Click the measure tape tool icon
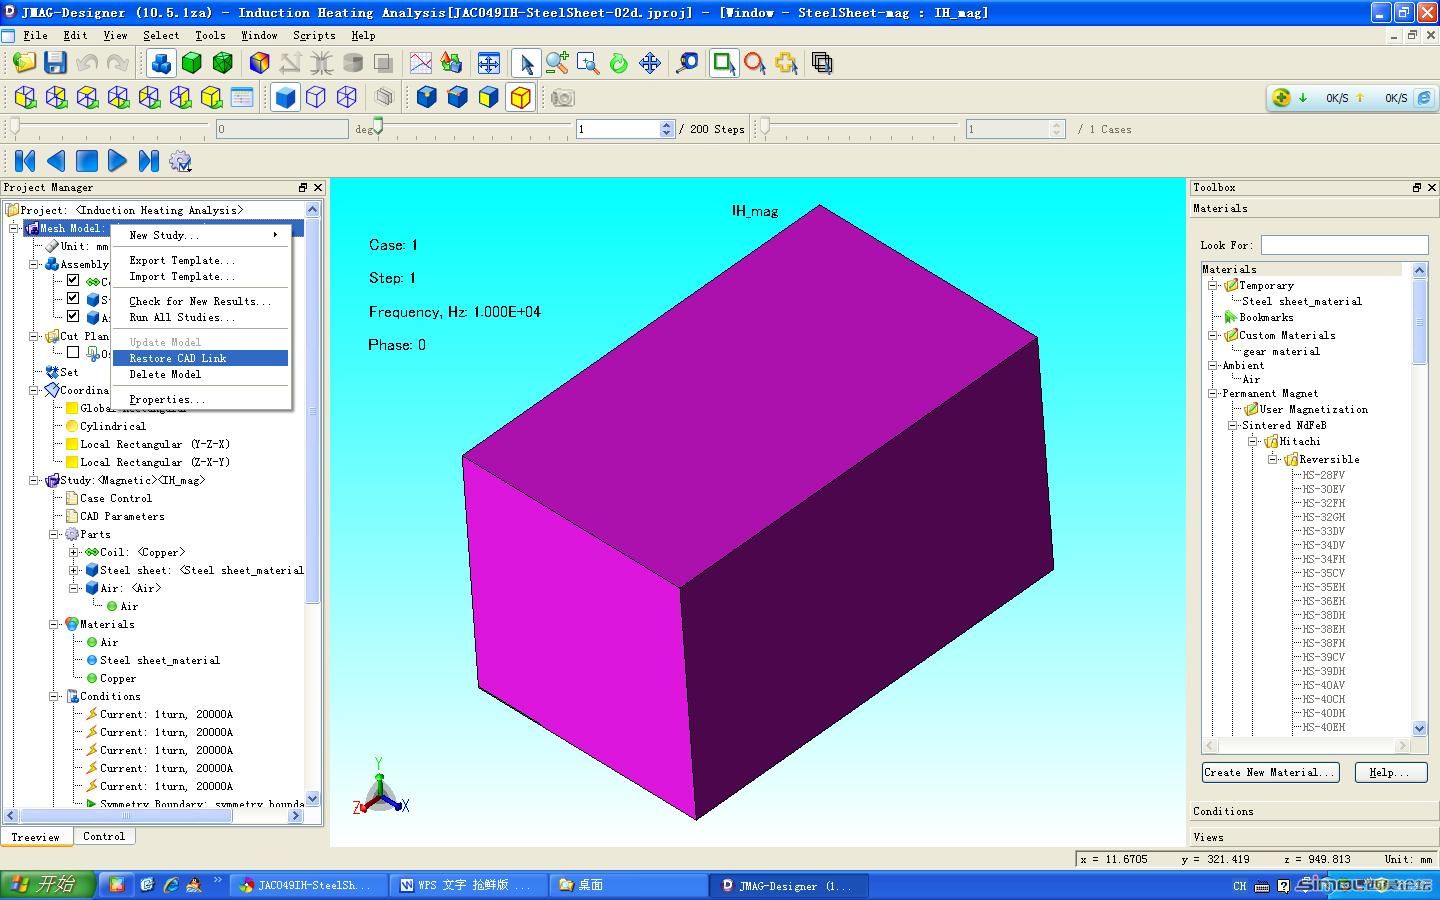The height and width of the screenshot is (900, 1440). click(x=687, y=63)
